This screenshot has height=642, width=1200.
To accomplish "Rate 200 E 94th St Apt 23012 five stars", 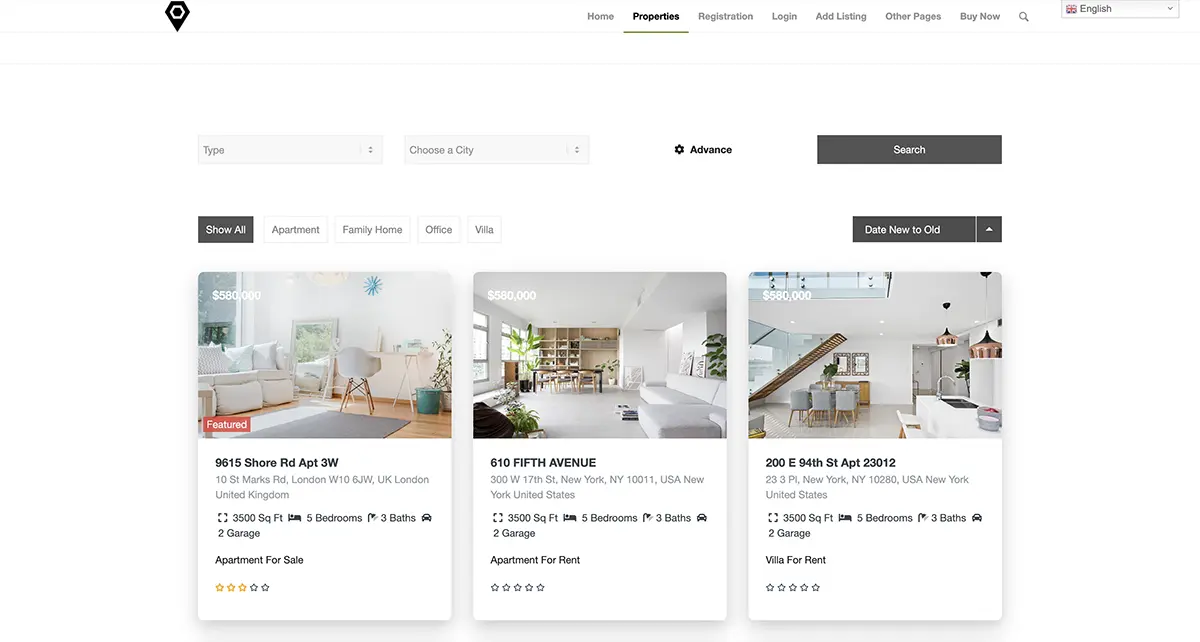I will point(815,588).
